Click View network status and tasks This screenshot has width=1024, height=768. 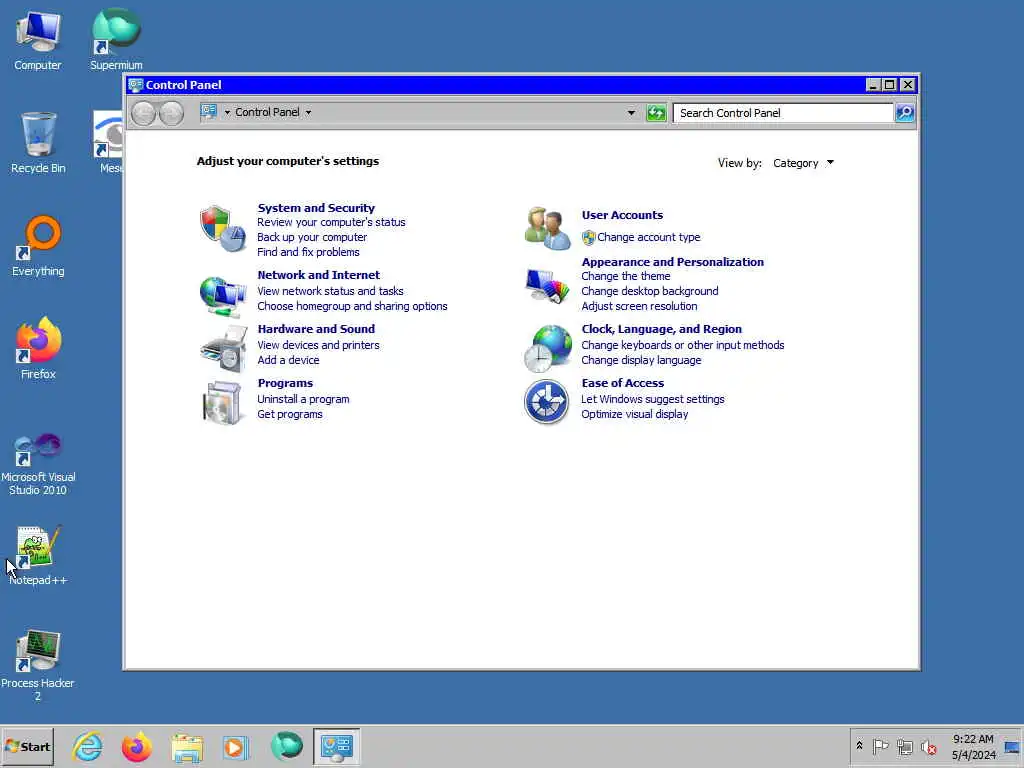(330, 291)
